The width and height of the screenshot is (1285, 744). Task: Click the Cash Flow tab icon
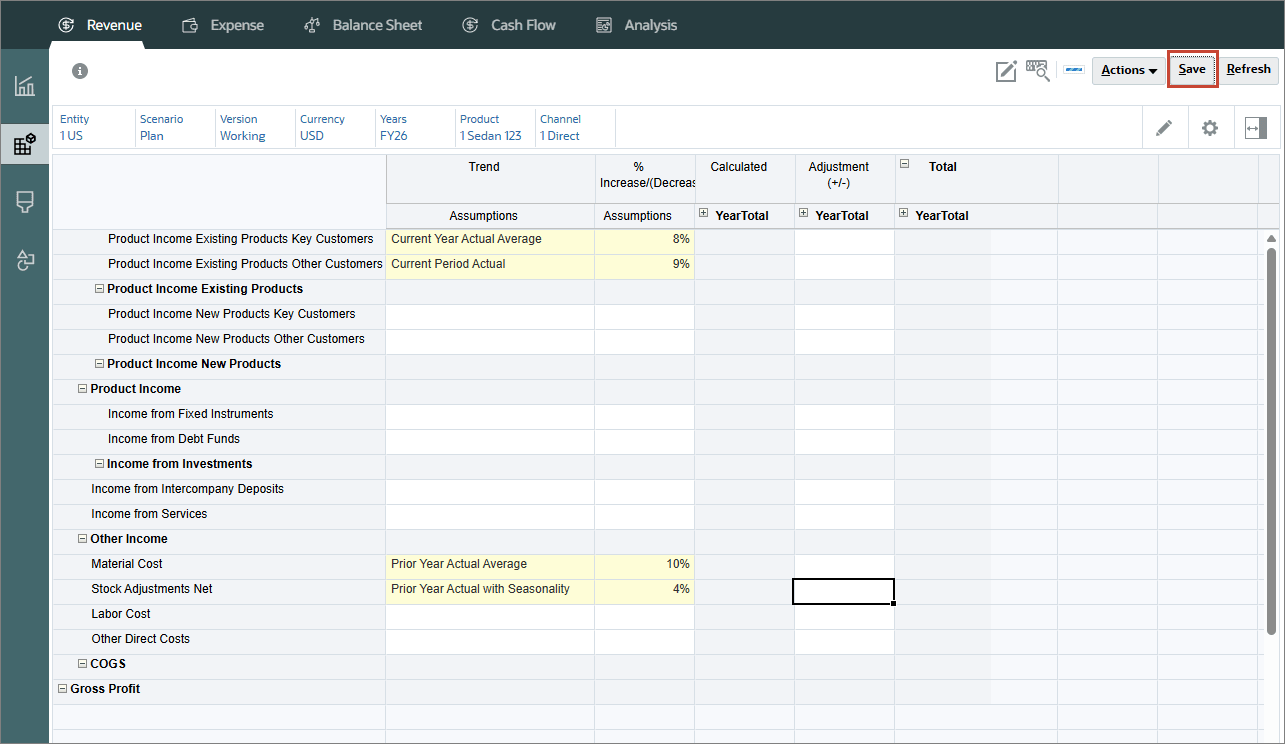(x=470, y=25)
